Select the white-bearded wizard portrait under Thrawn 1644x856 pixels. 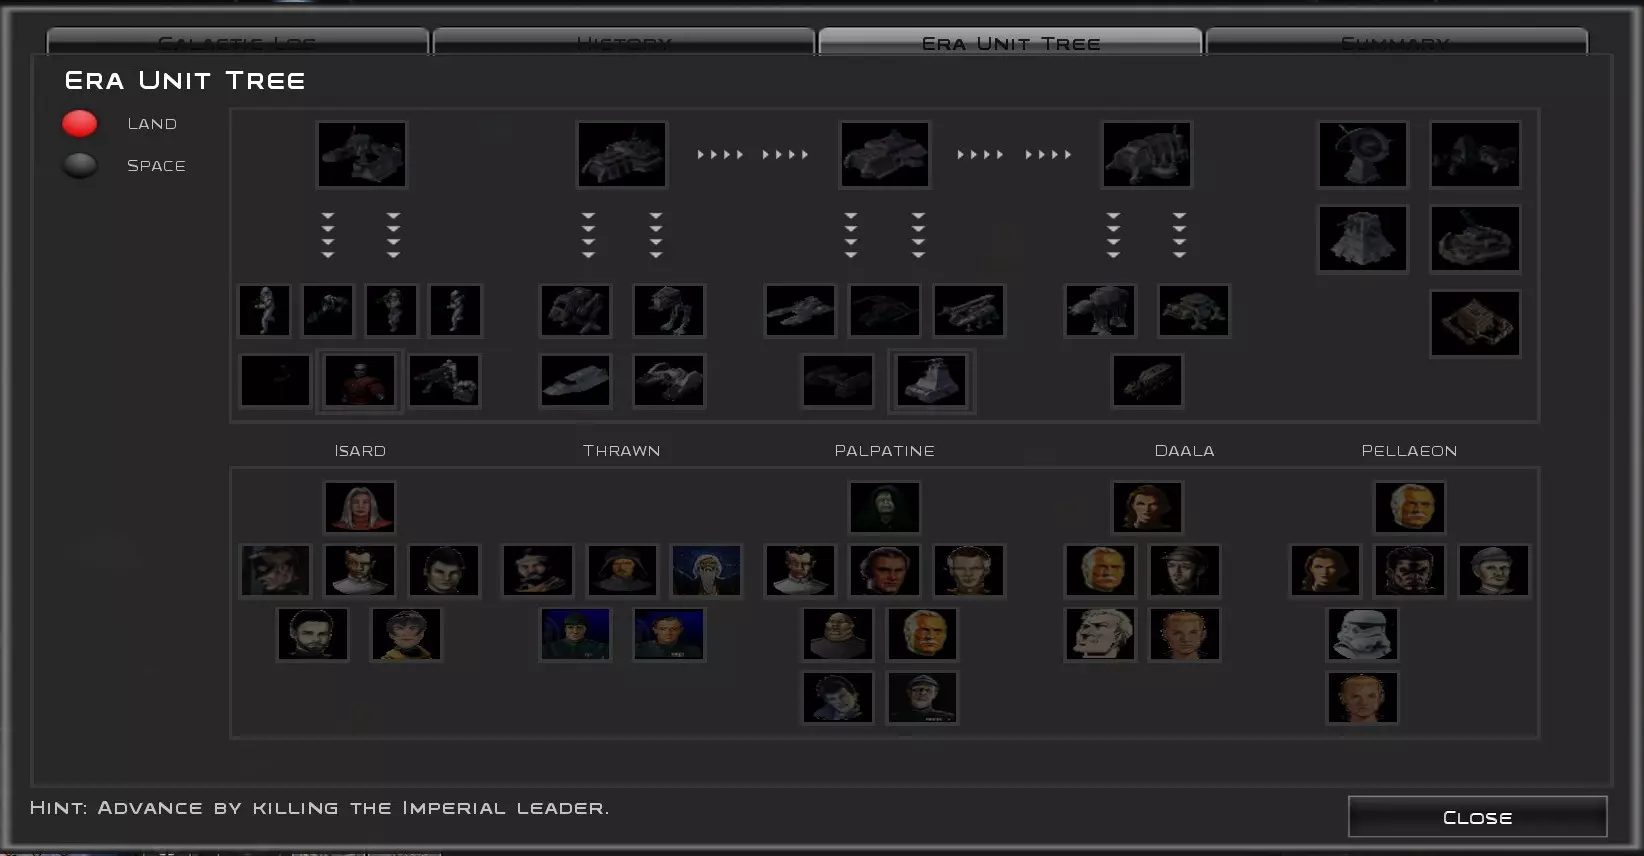click(706, 570)
